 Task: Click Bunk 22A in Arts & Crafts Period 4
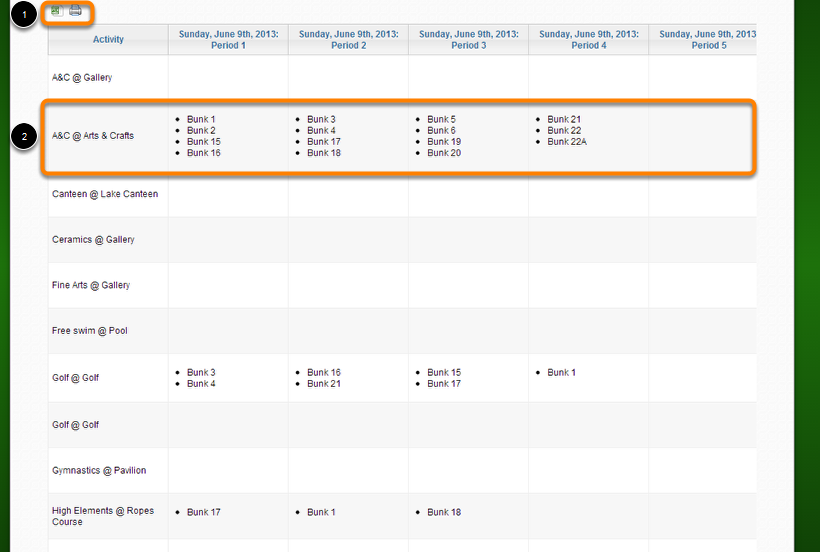coord(567,142)
